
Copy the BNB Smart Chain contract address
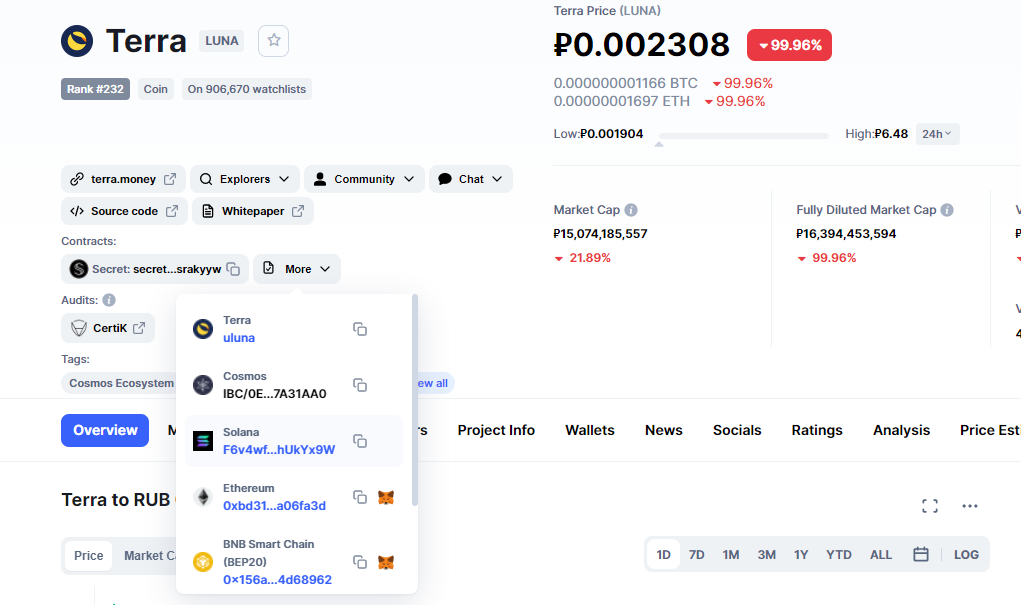pyautogui.click(x=360, y=561)
